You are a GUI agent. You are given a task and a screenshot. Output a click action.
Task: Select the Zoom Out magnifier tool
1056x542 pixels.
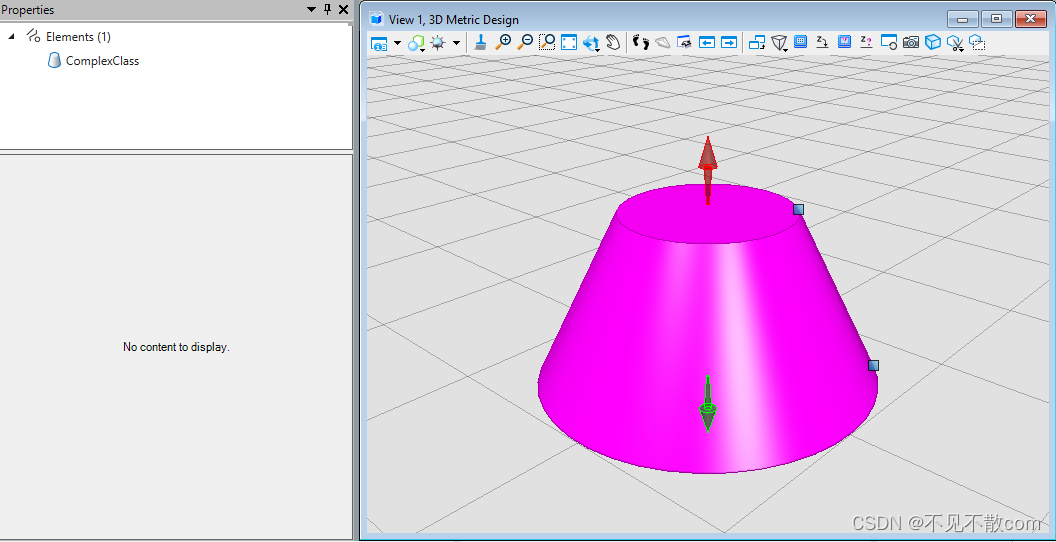(x=525, y=43)
